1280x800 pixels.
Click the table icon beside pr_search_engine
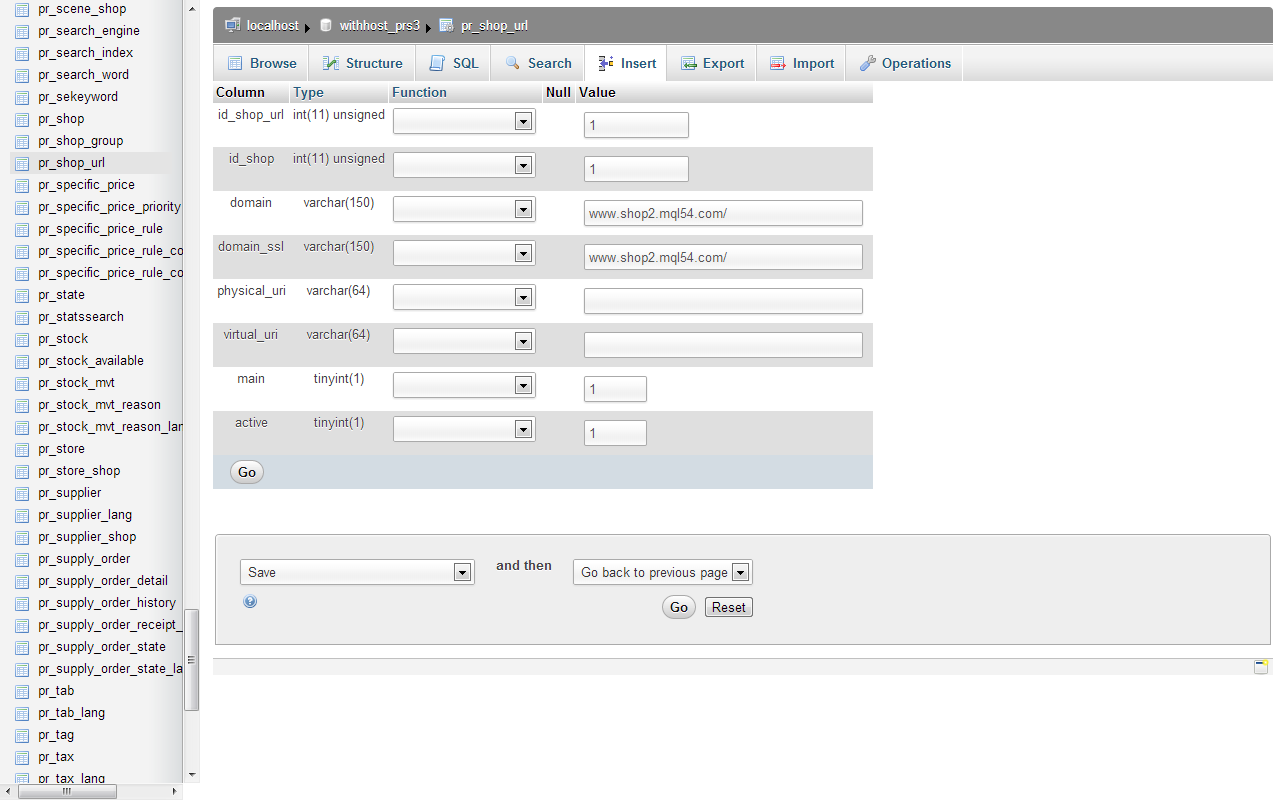click(22, 31)
